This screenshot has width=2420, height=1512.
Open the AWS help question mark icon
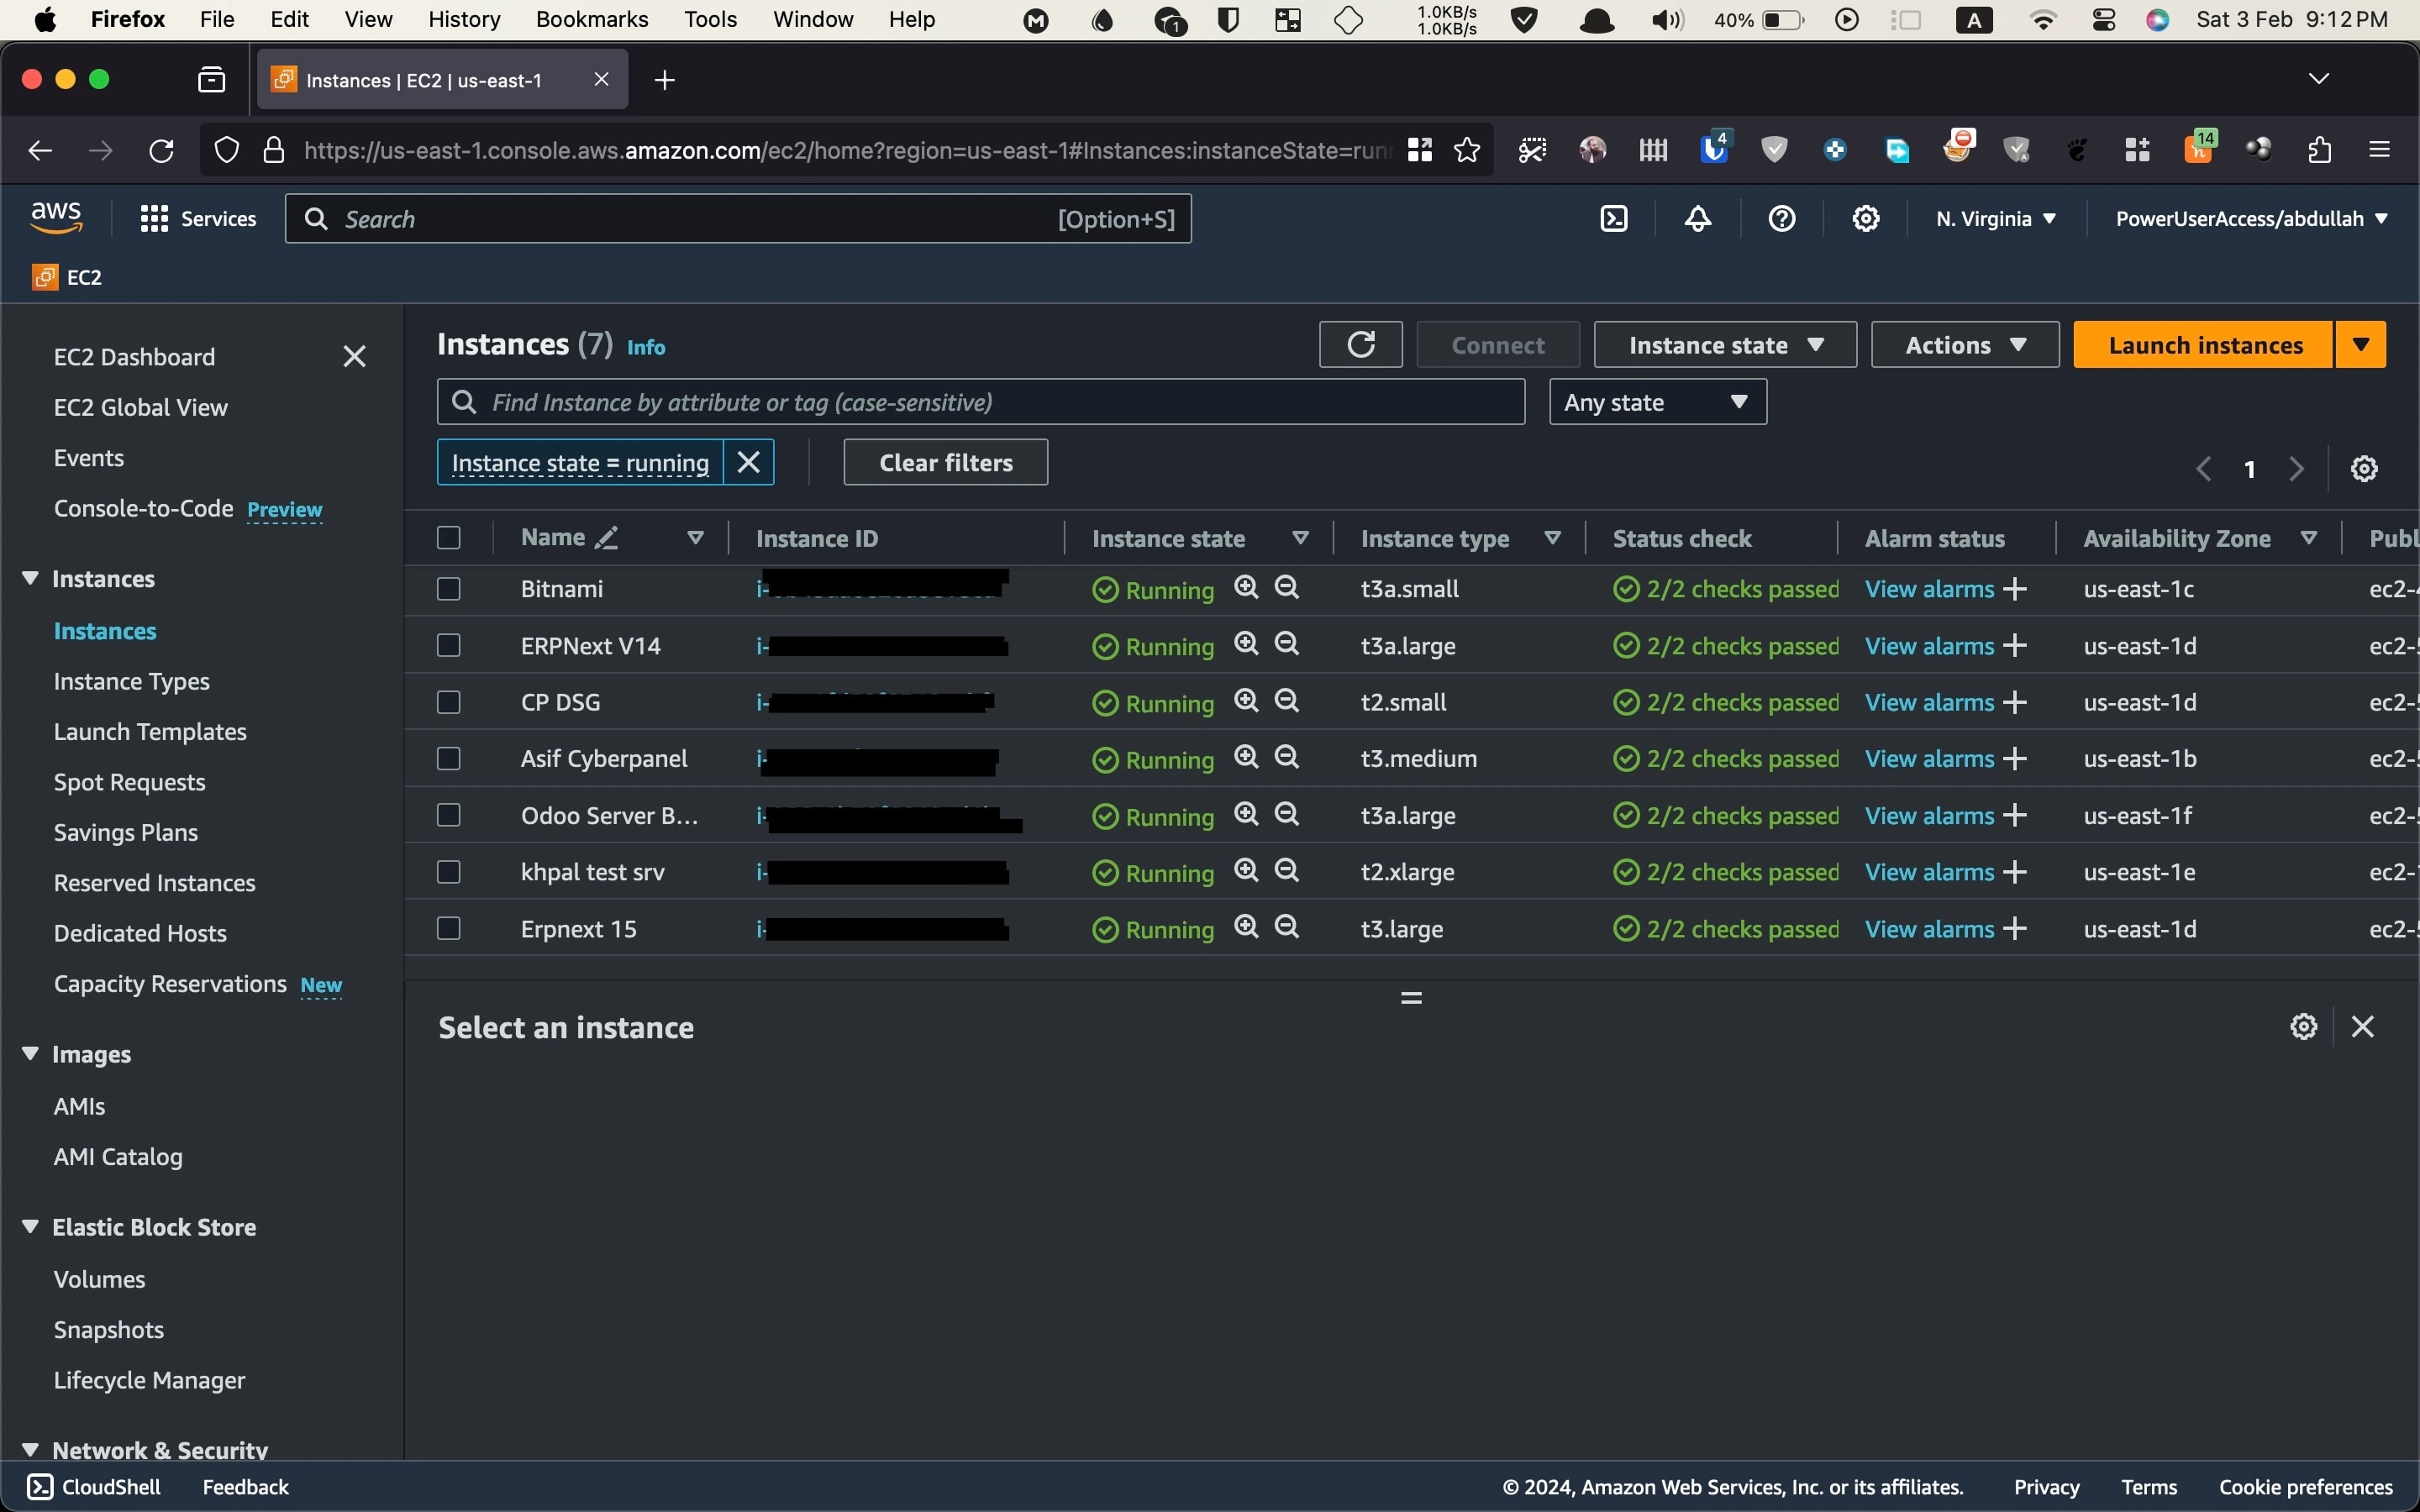(1782, 219)
